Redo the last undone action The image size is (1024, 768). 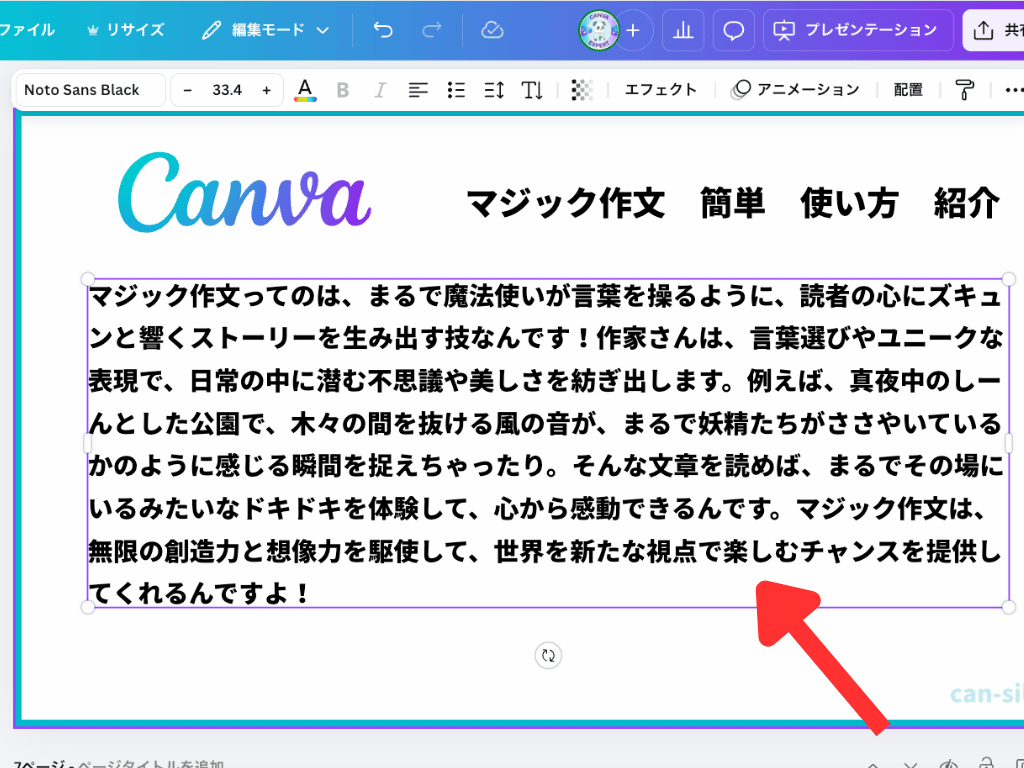coord(432,30)
